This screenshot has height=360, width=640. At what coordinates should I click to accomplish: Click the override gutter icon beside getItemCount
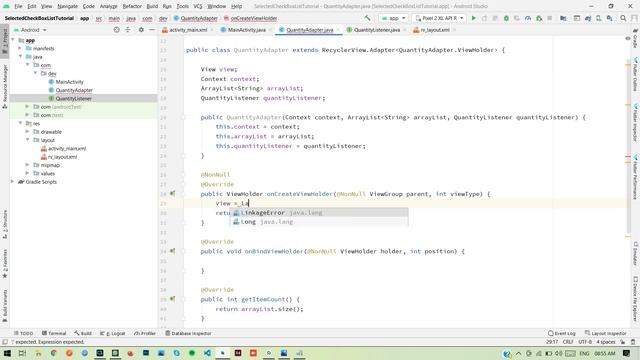click(x=173, y=299)
